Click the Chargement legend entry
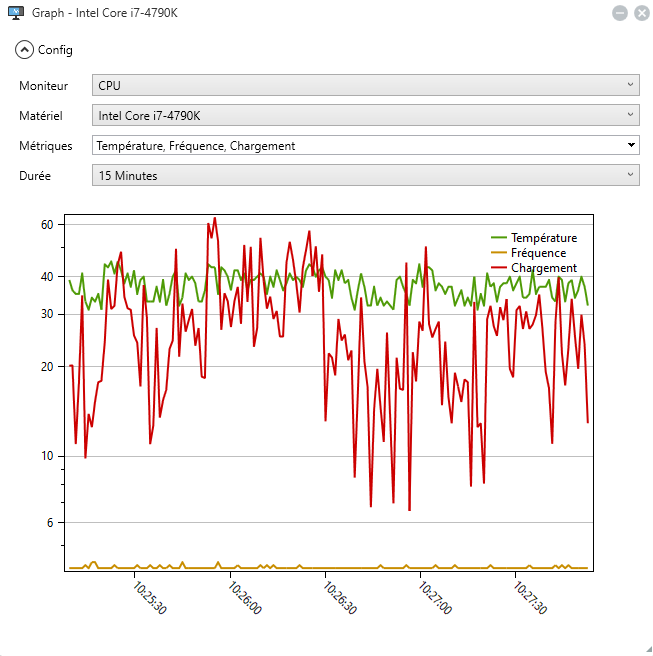Viewport: 653px width, 656px height. pyautogui.click(x=534, y=268)
